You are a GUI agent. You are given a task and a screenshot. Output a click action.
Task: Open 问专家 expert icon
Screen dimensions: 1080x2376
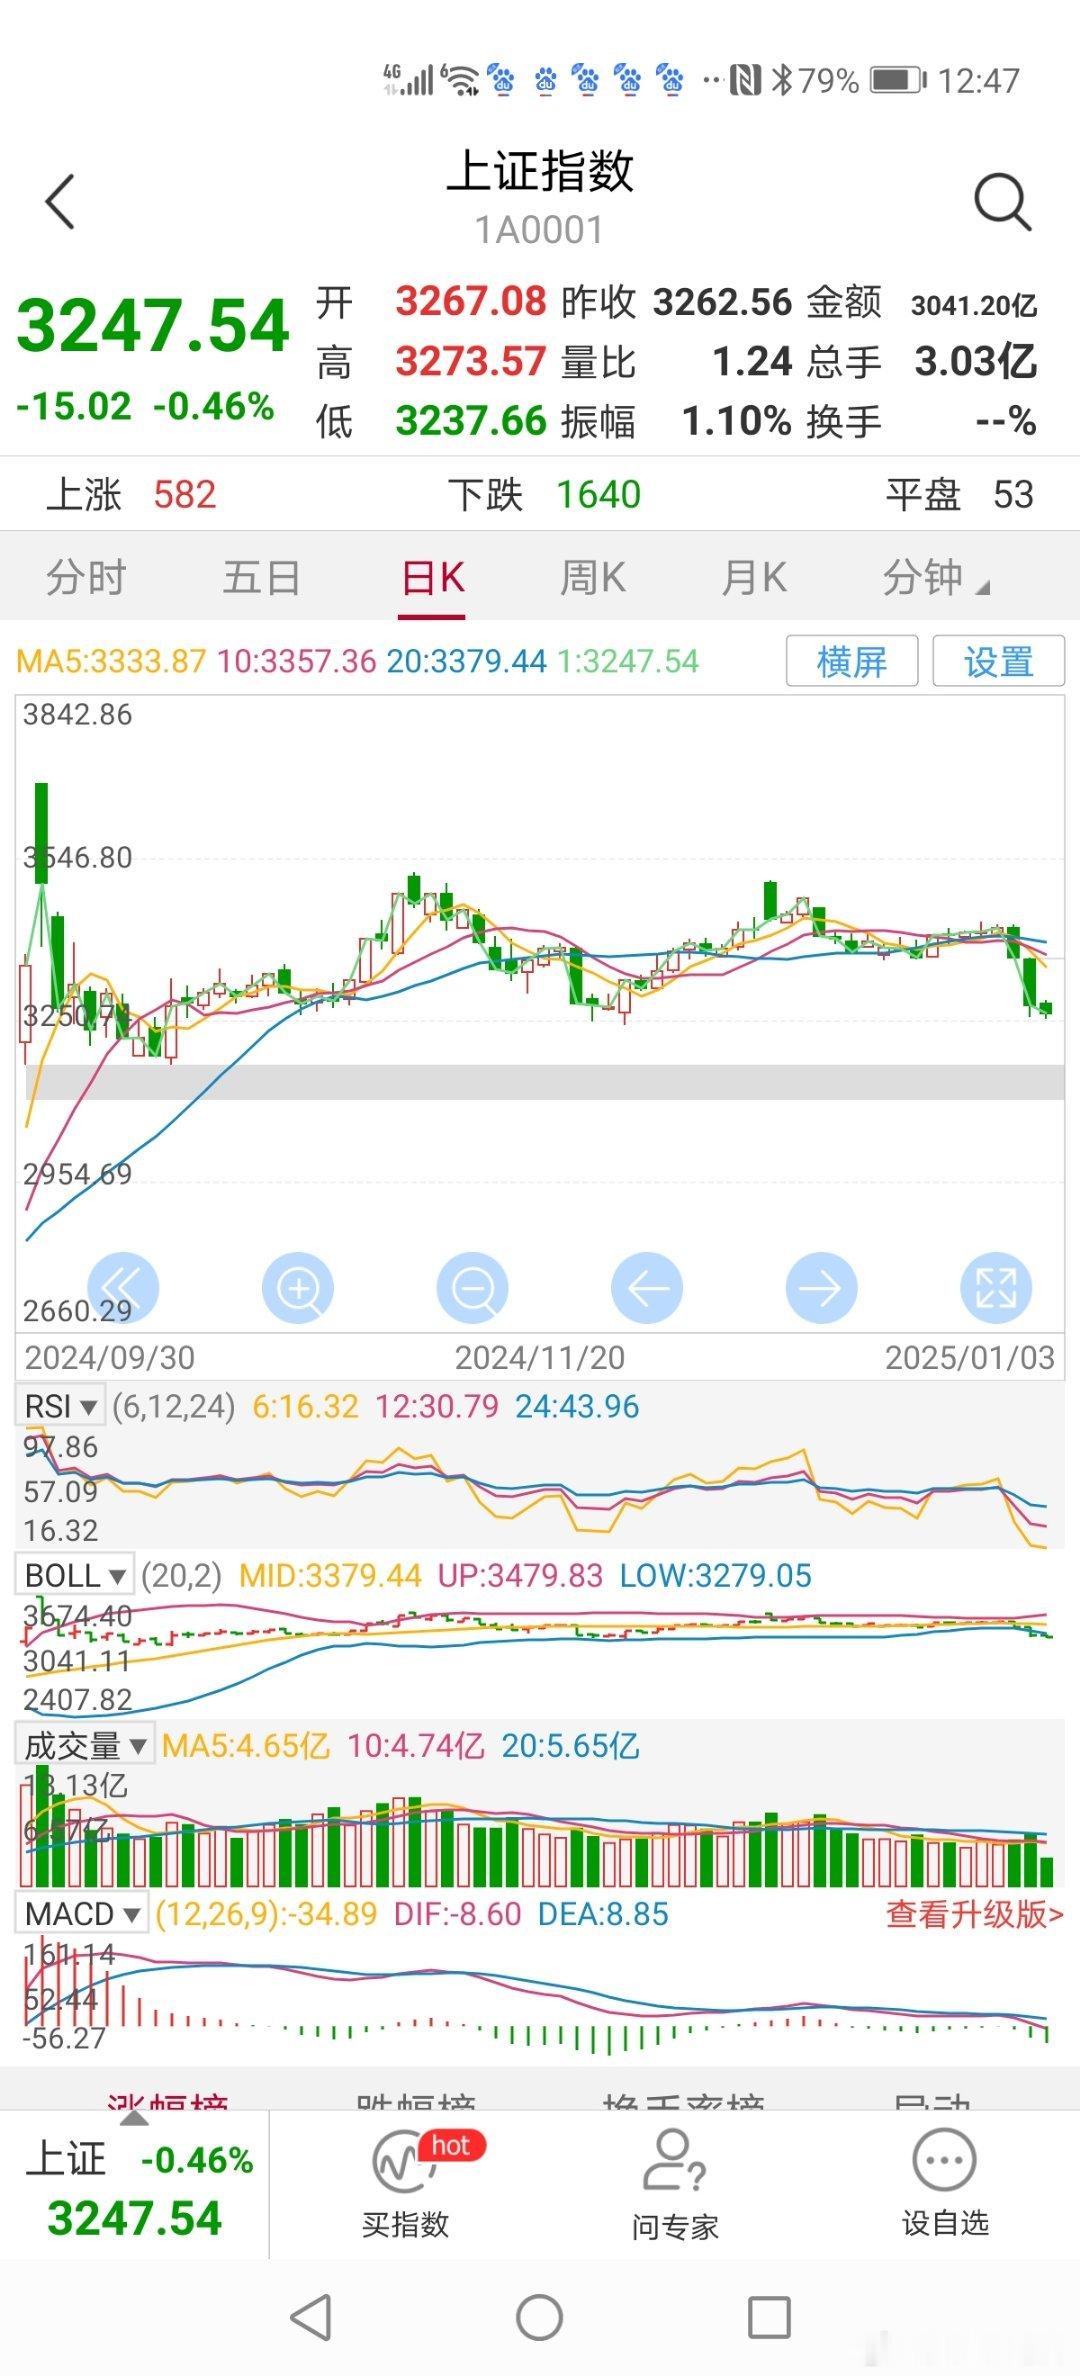click(675, 2183)
